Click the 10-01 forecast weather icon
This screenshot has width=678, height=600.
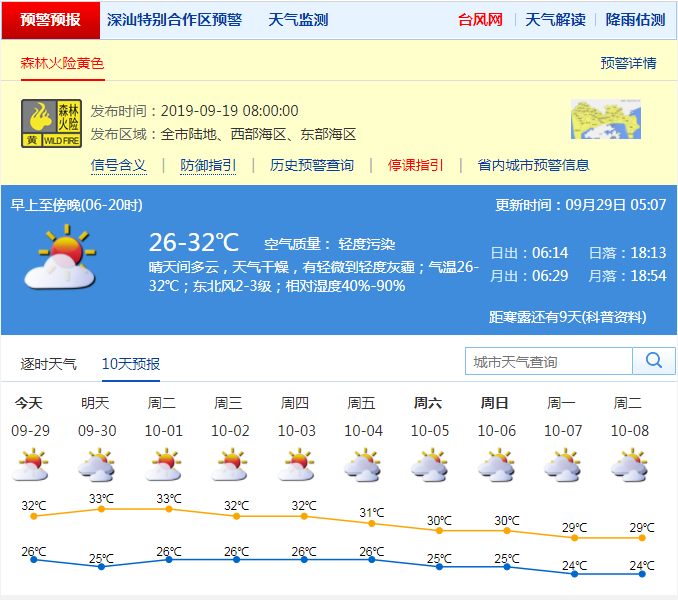pyautogui.click(x=162, y=465)
